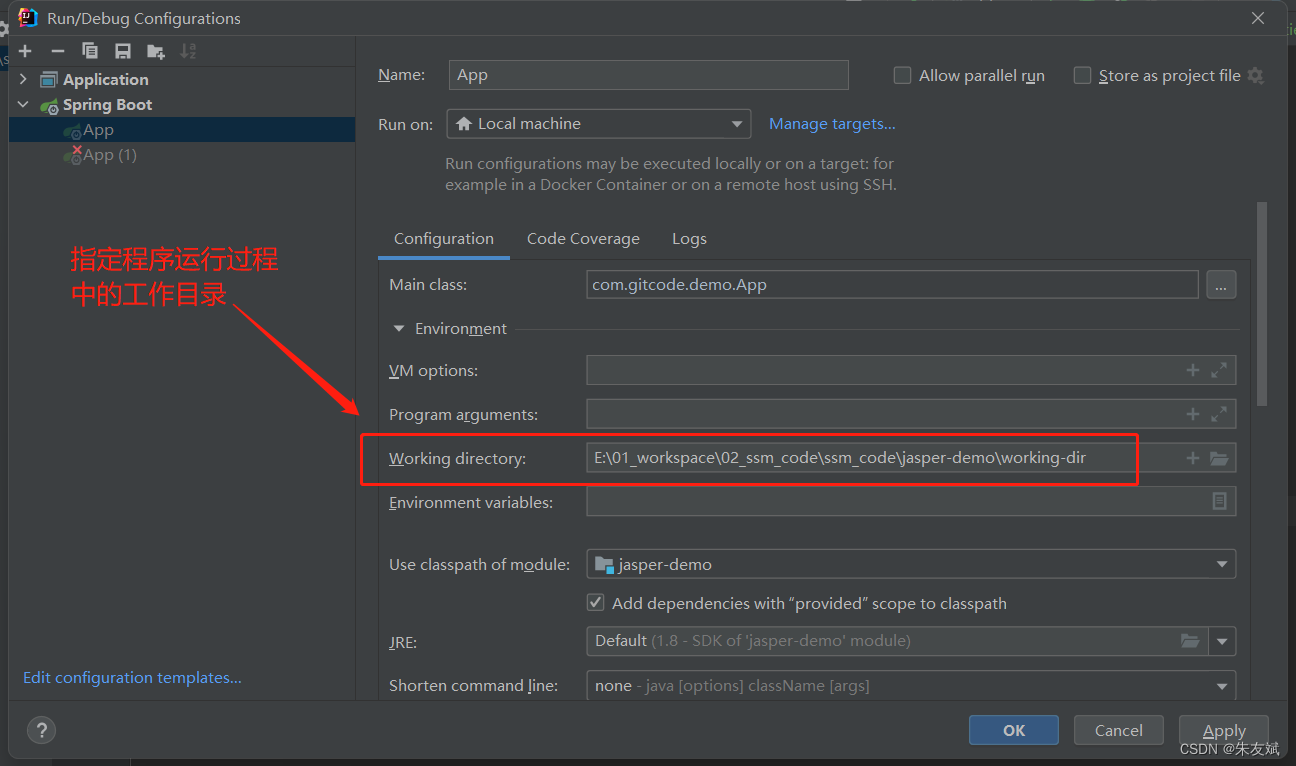Browse folder for Working directory
Image resolution: width=1296 pixels, height=766 pixels.
click(x=1218, y=458)
